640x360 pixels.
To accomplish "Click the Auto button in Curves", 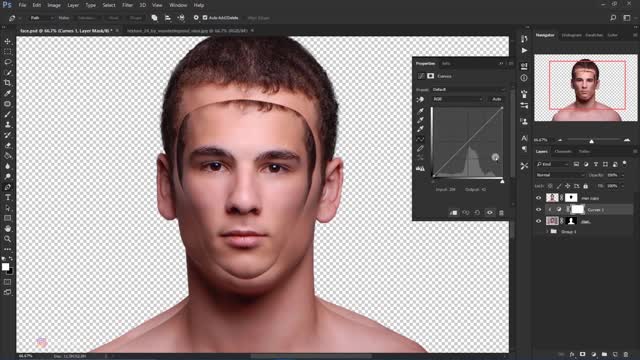I will (496, 99).
